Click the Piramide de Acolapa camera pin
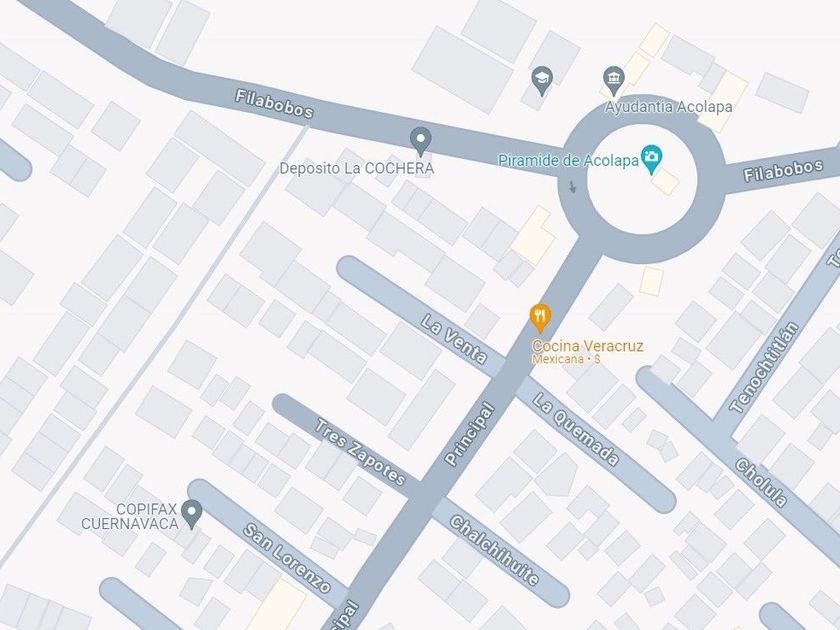 point(651,159)
